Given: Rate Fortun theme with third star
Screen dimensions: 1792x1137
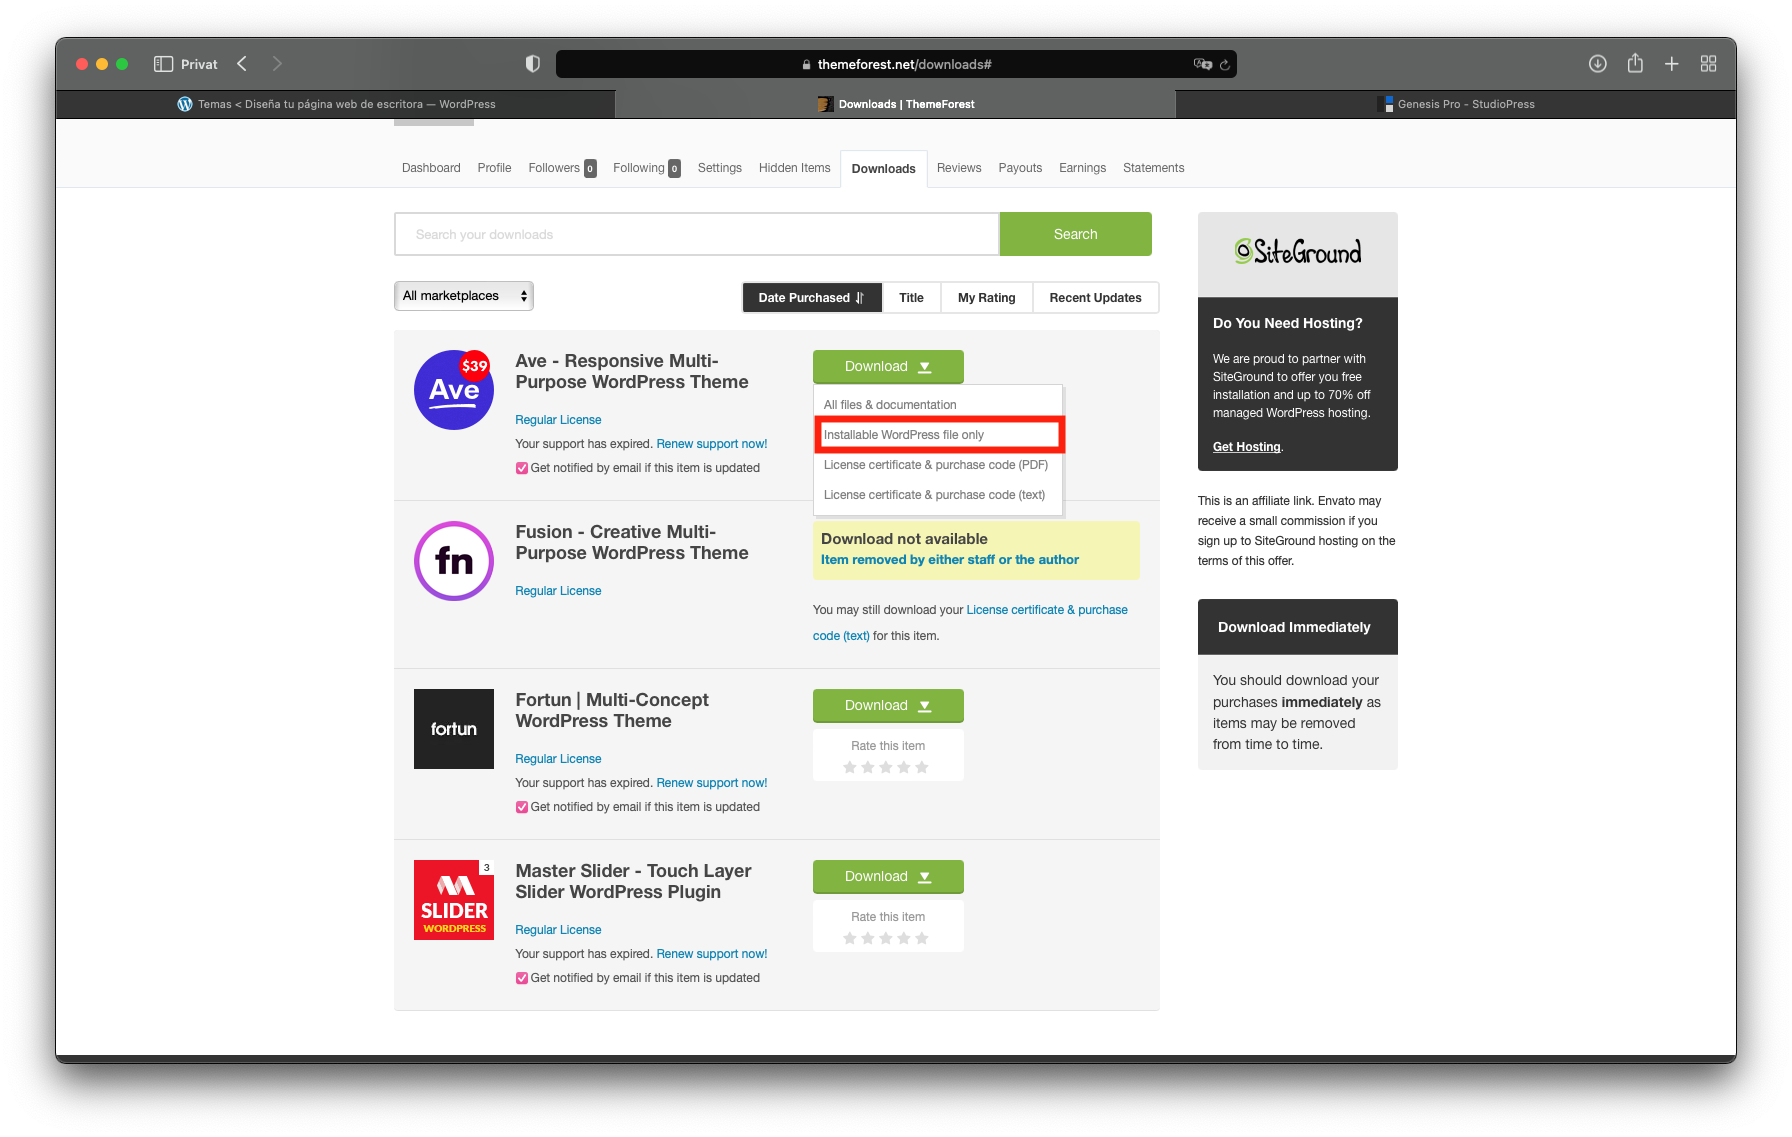Looking at the screenshot, I should (x=886, y=767).
